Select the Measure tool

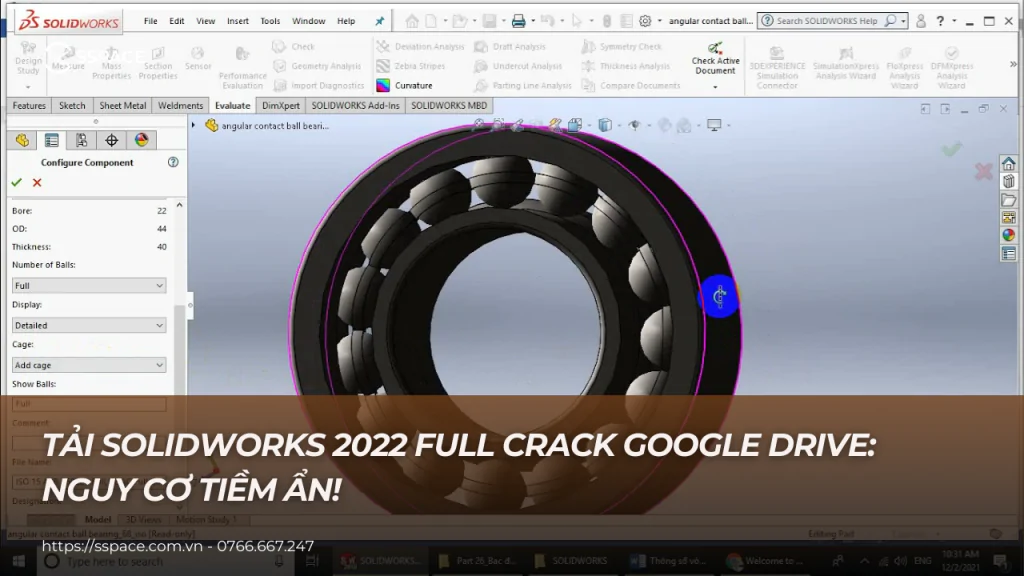pyautogui.click(x=68, y=58)
